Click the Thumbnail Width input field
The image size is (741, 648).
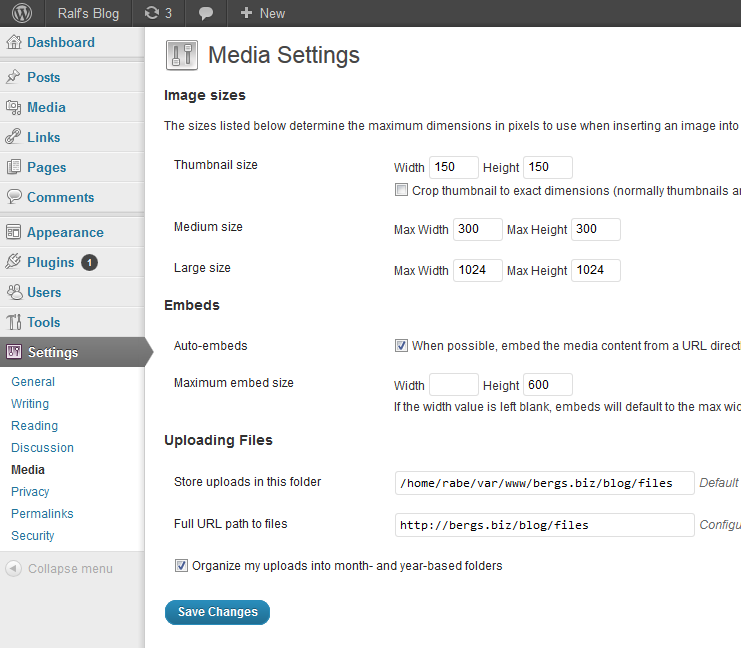click(x=453, y=167)
